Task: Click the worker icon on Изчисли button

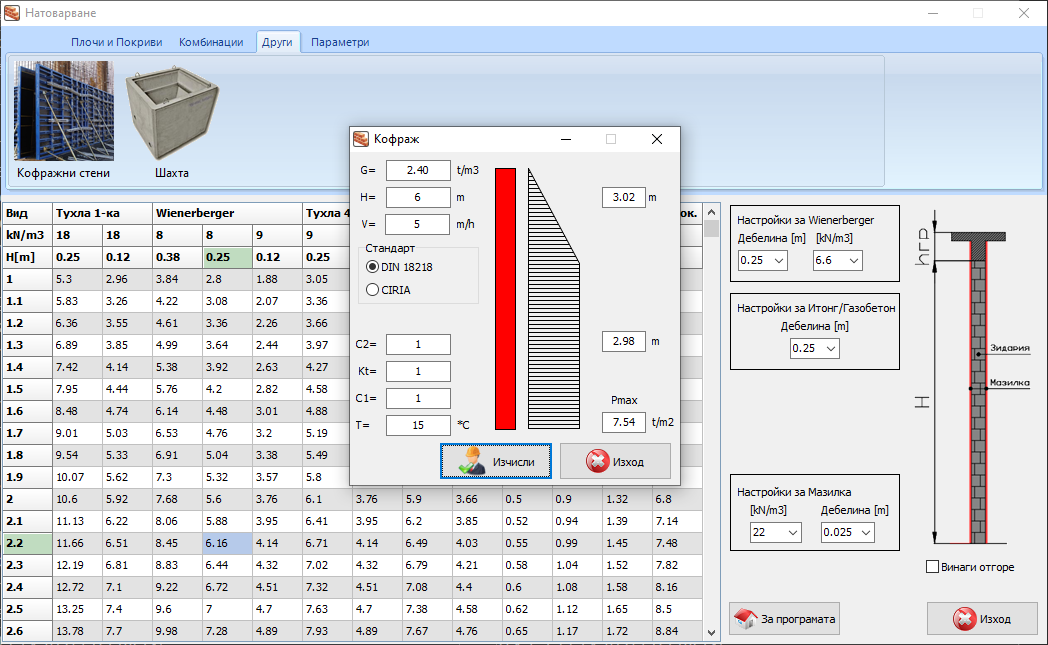Action: (470, 462)
